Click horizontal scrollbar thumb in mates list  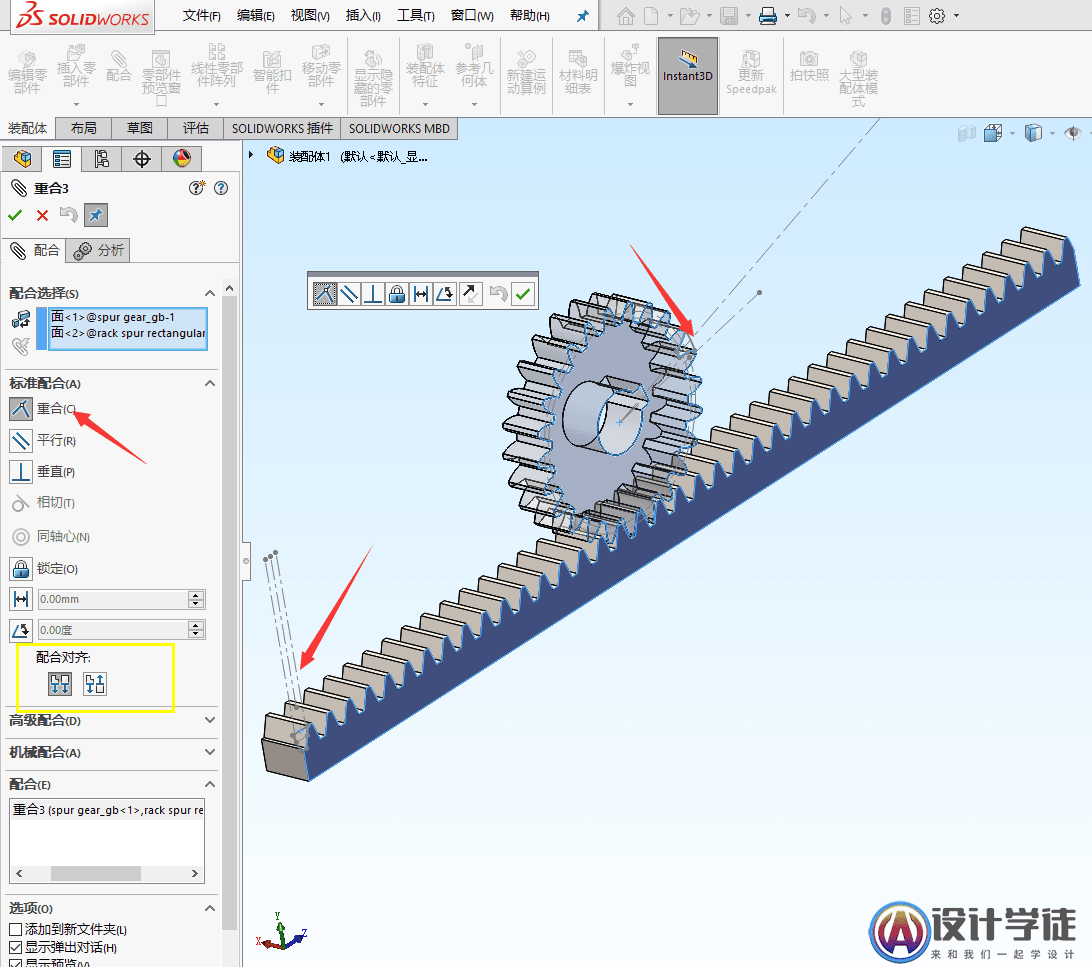(96, 873)
